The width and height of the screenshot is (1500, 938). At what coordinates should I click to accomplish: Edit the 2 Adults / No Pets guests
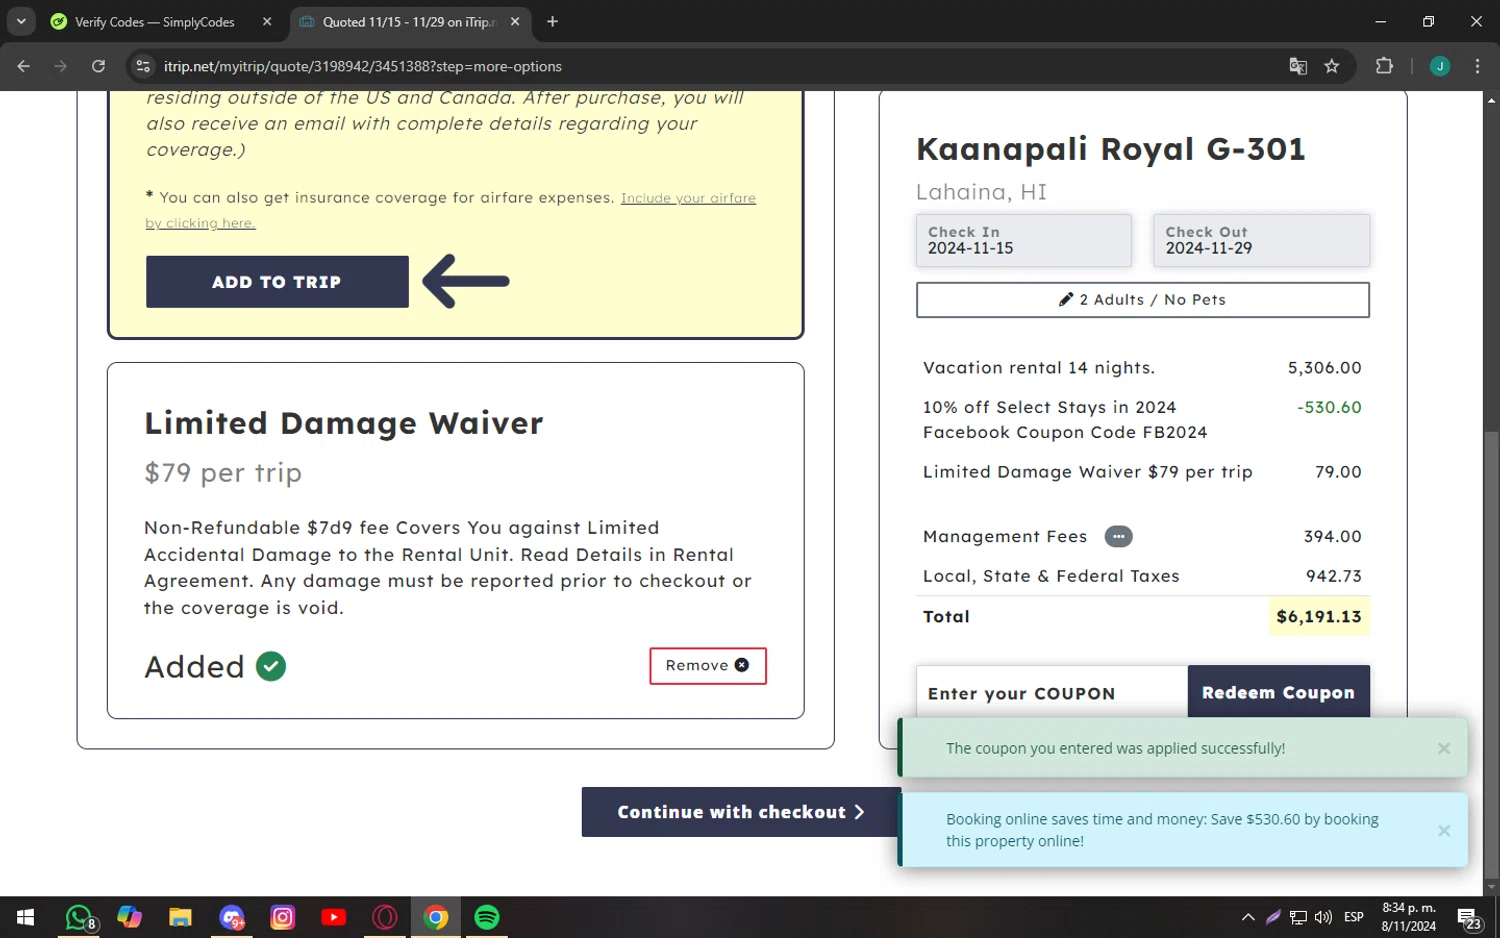tap(1143, 300)
